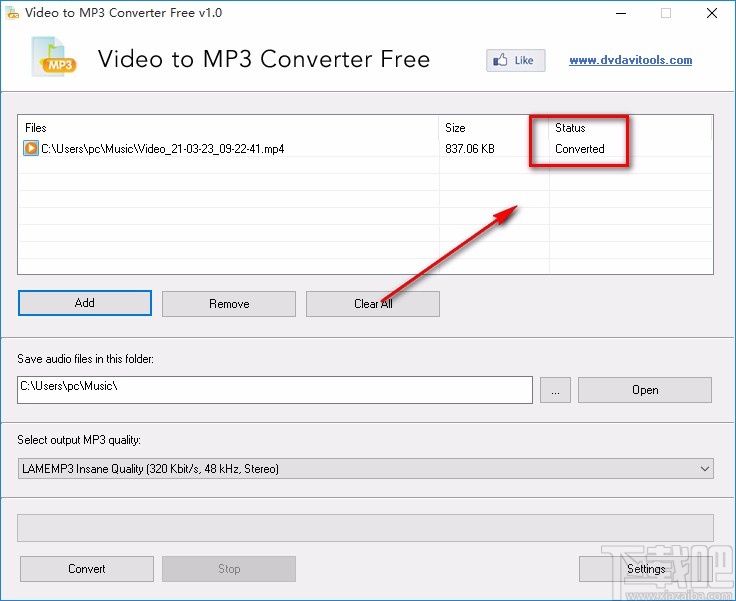Select the Video_21-03-23_09-22-41.mp4 file row
The height and width of the screenshot is (601, 736).
pyautogui.click(x=365, y=149)
